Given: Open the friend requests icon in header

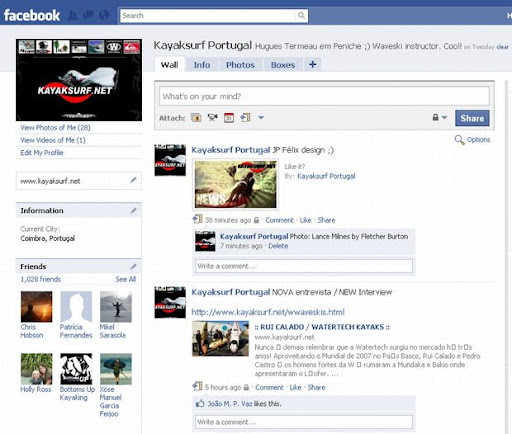Looking at the screenshot, I should [x=73, y=15].
